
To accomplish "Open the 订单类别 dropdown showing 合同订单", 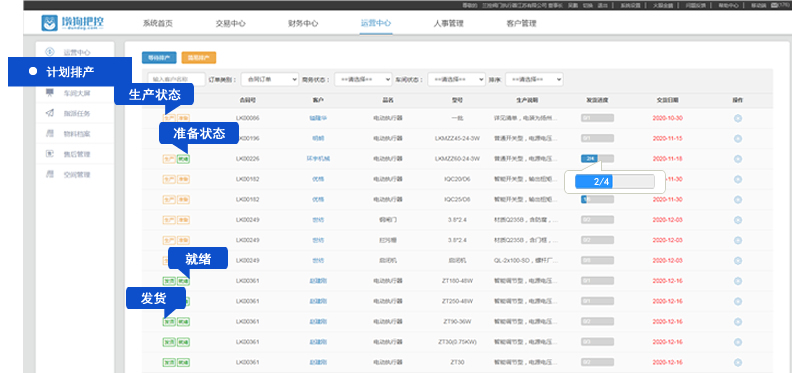I will pyautogui.click(x=270, y=80).
